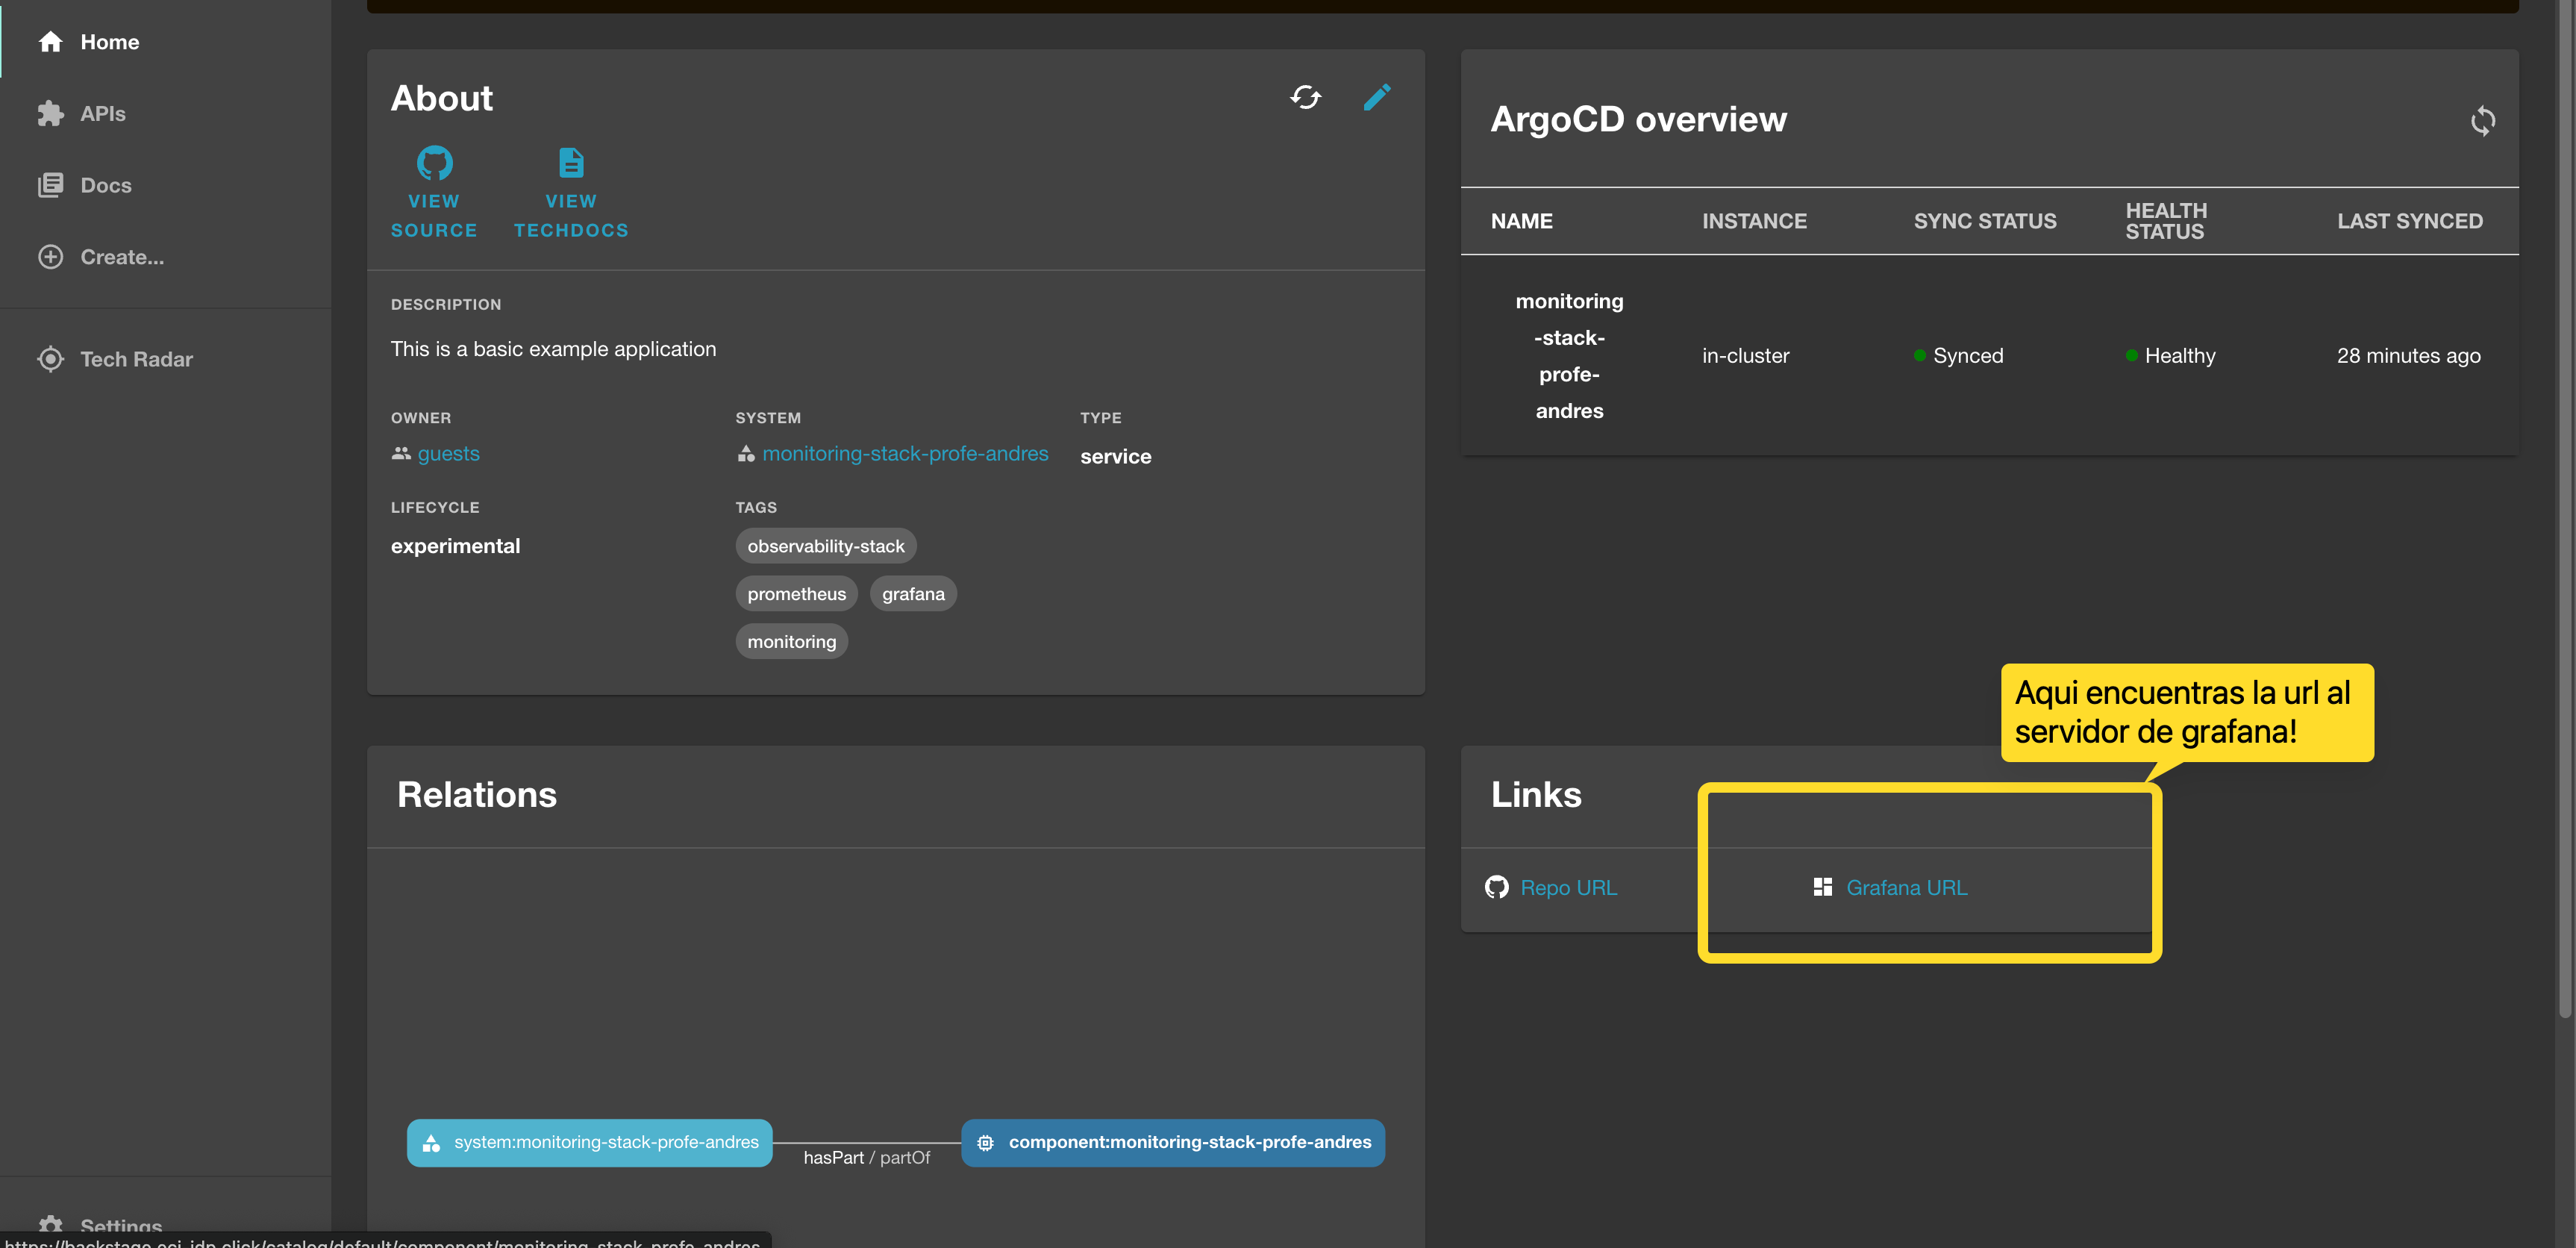
Task: Open monitoring-stack-profe-andres system link
Action: tap(904, 453)
